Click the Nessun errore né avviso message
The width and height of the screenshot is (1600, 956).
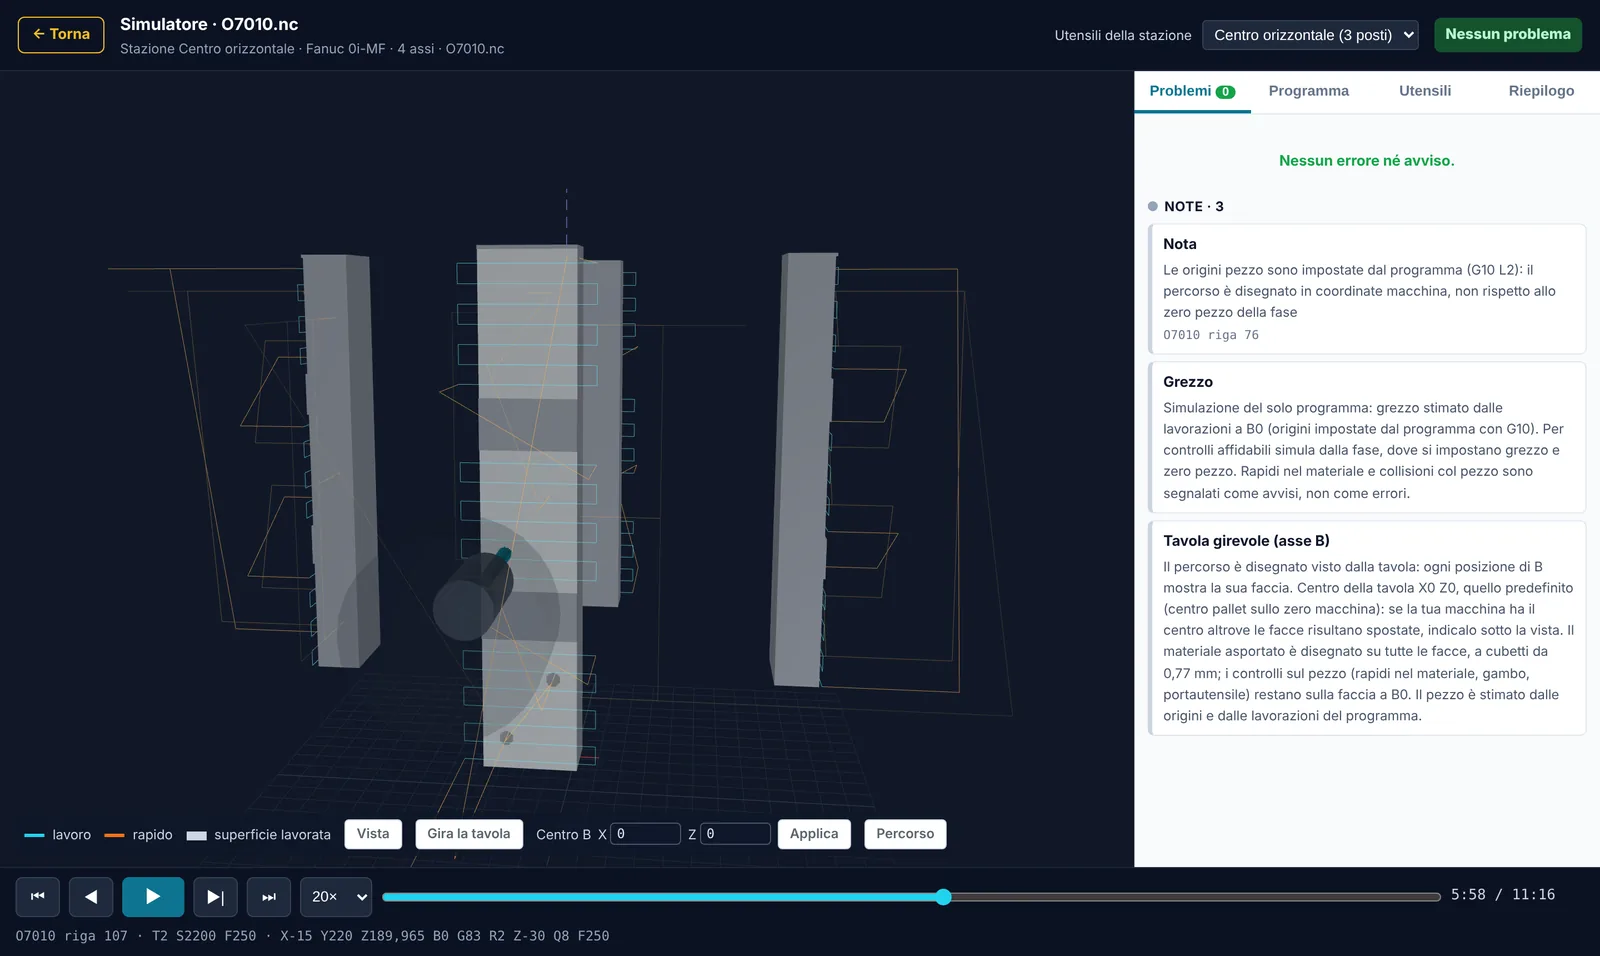(x=1366, y=161)
